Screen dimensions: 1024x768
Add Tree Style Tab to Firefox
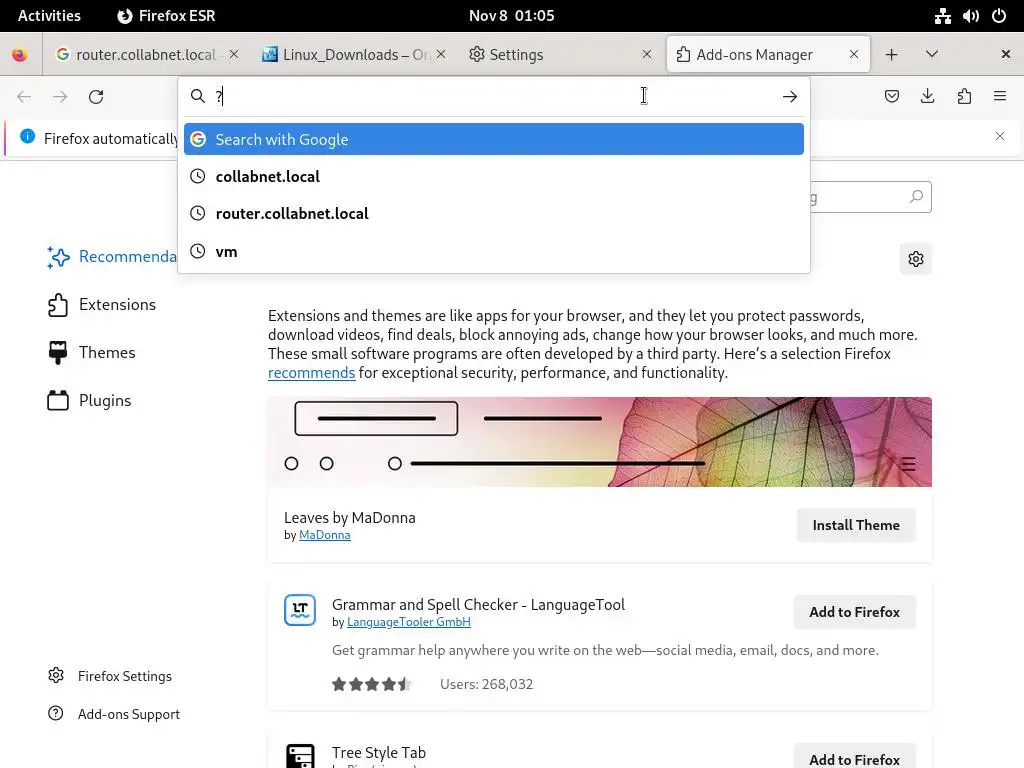pyautogui.click(x=854, y=758)
